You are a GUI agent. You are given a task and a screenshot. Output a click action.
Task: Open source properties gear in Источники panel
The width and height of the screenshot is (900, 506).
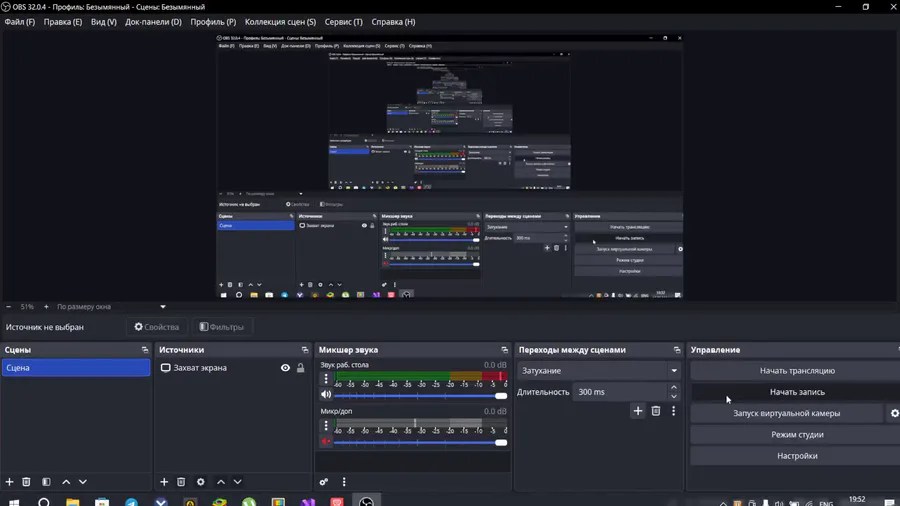click(x=201, y=482)
